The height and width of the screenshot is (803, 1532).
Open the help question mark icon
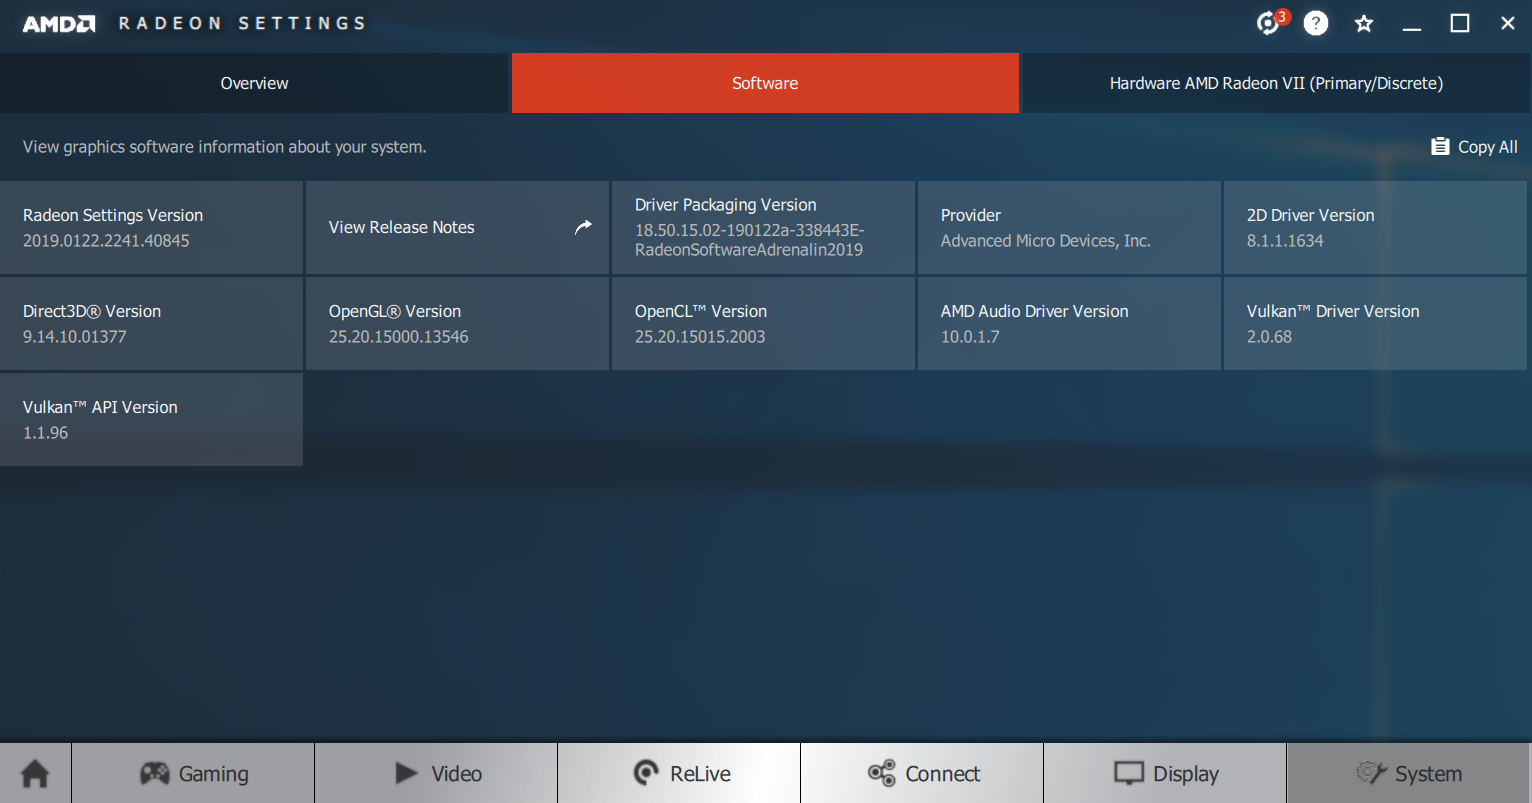1316,23
